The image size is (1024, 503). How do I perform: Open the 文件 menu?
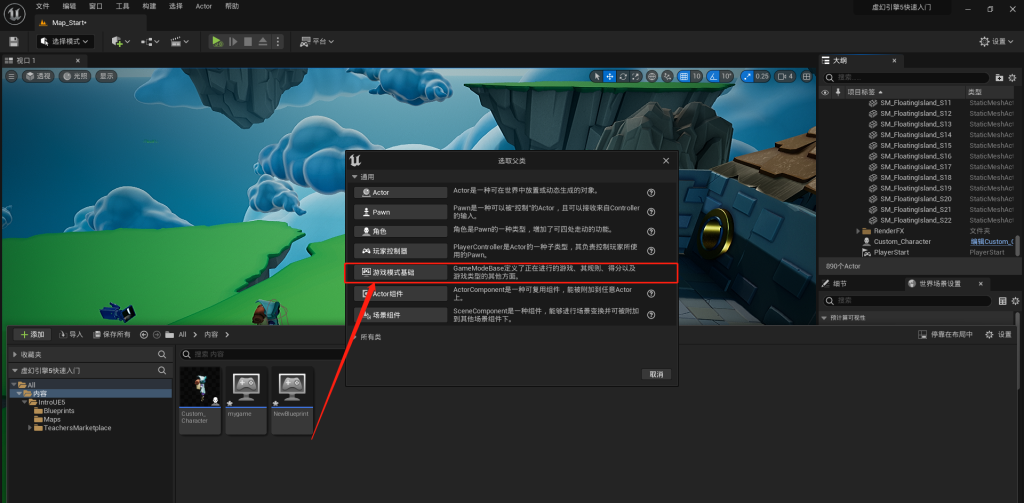pyautogui.click(x=42, y=6)
